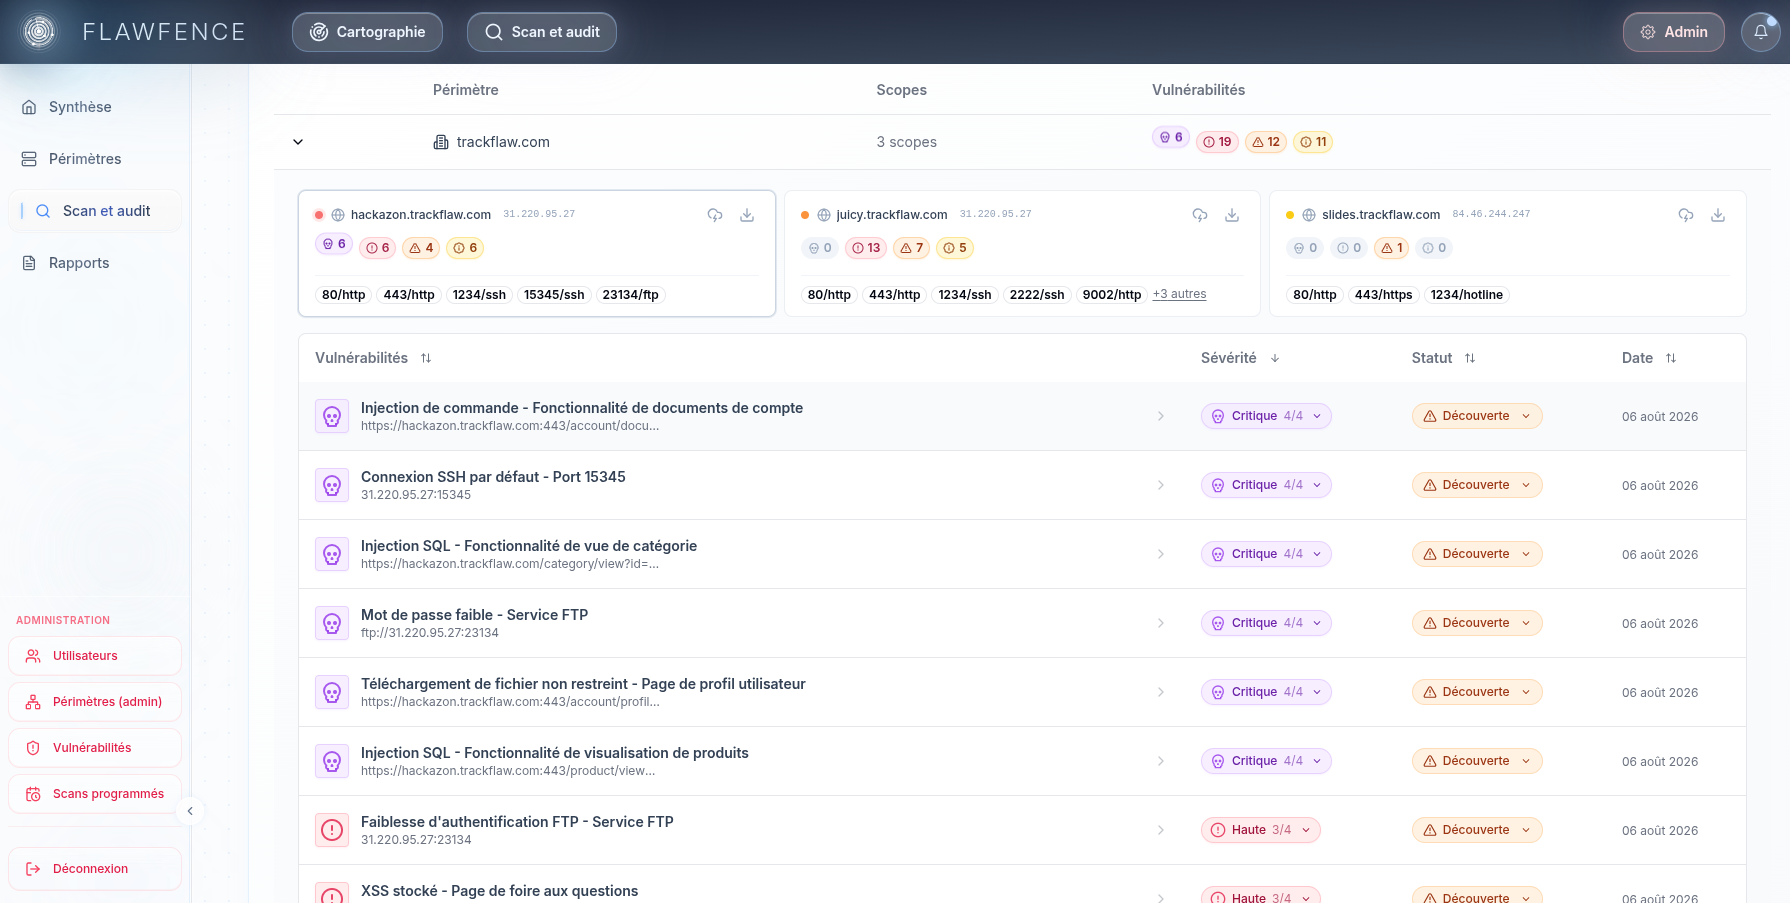Open the Admin button
Image resolution: width=1790 pixels, height=903 pixels.
(1673, 32)
